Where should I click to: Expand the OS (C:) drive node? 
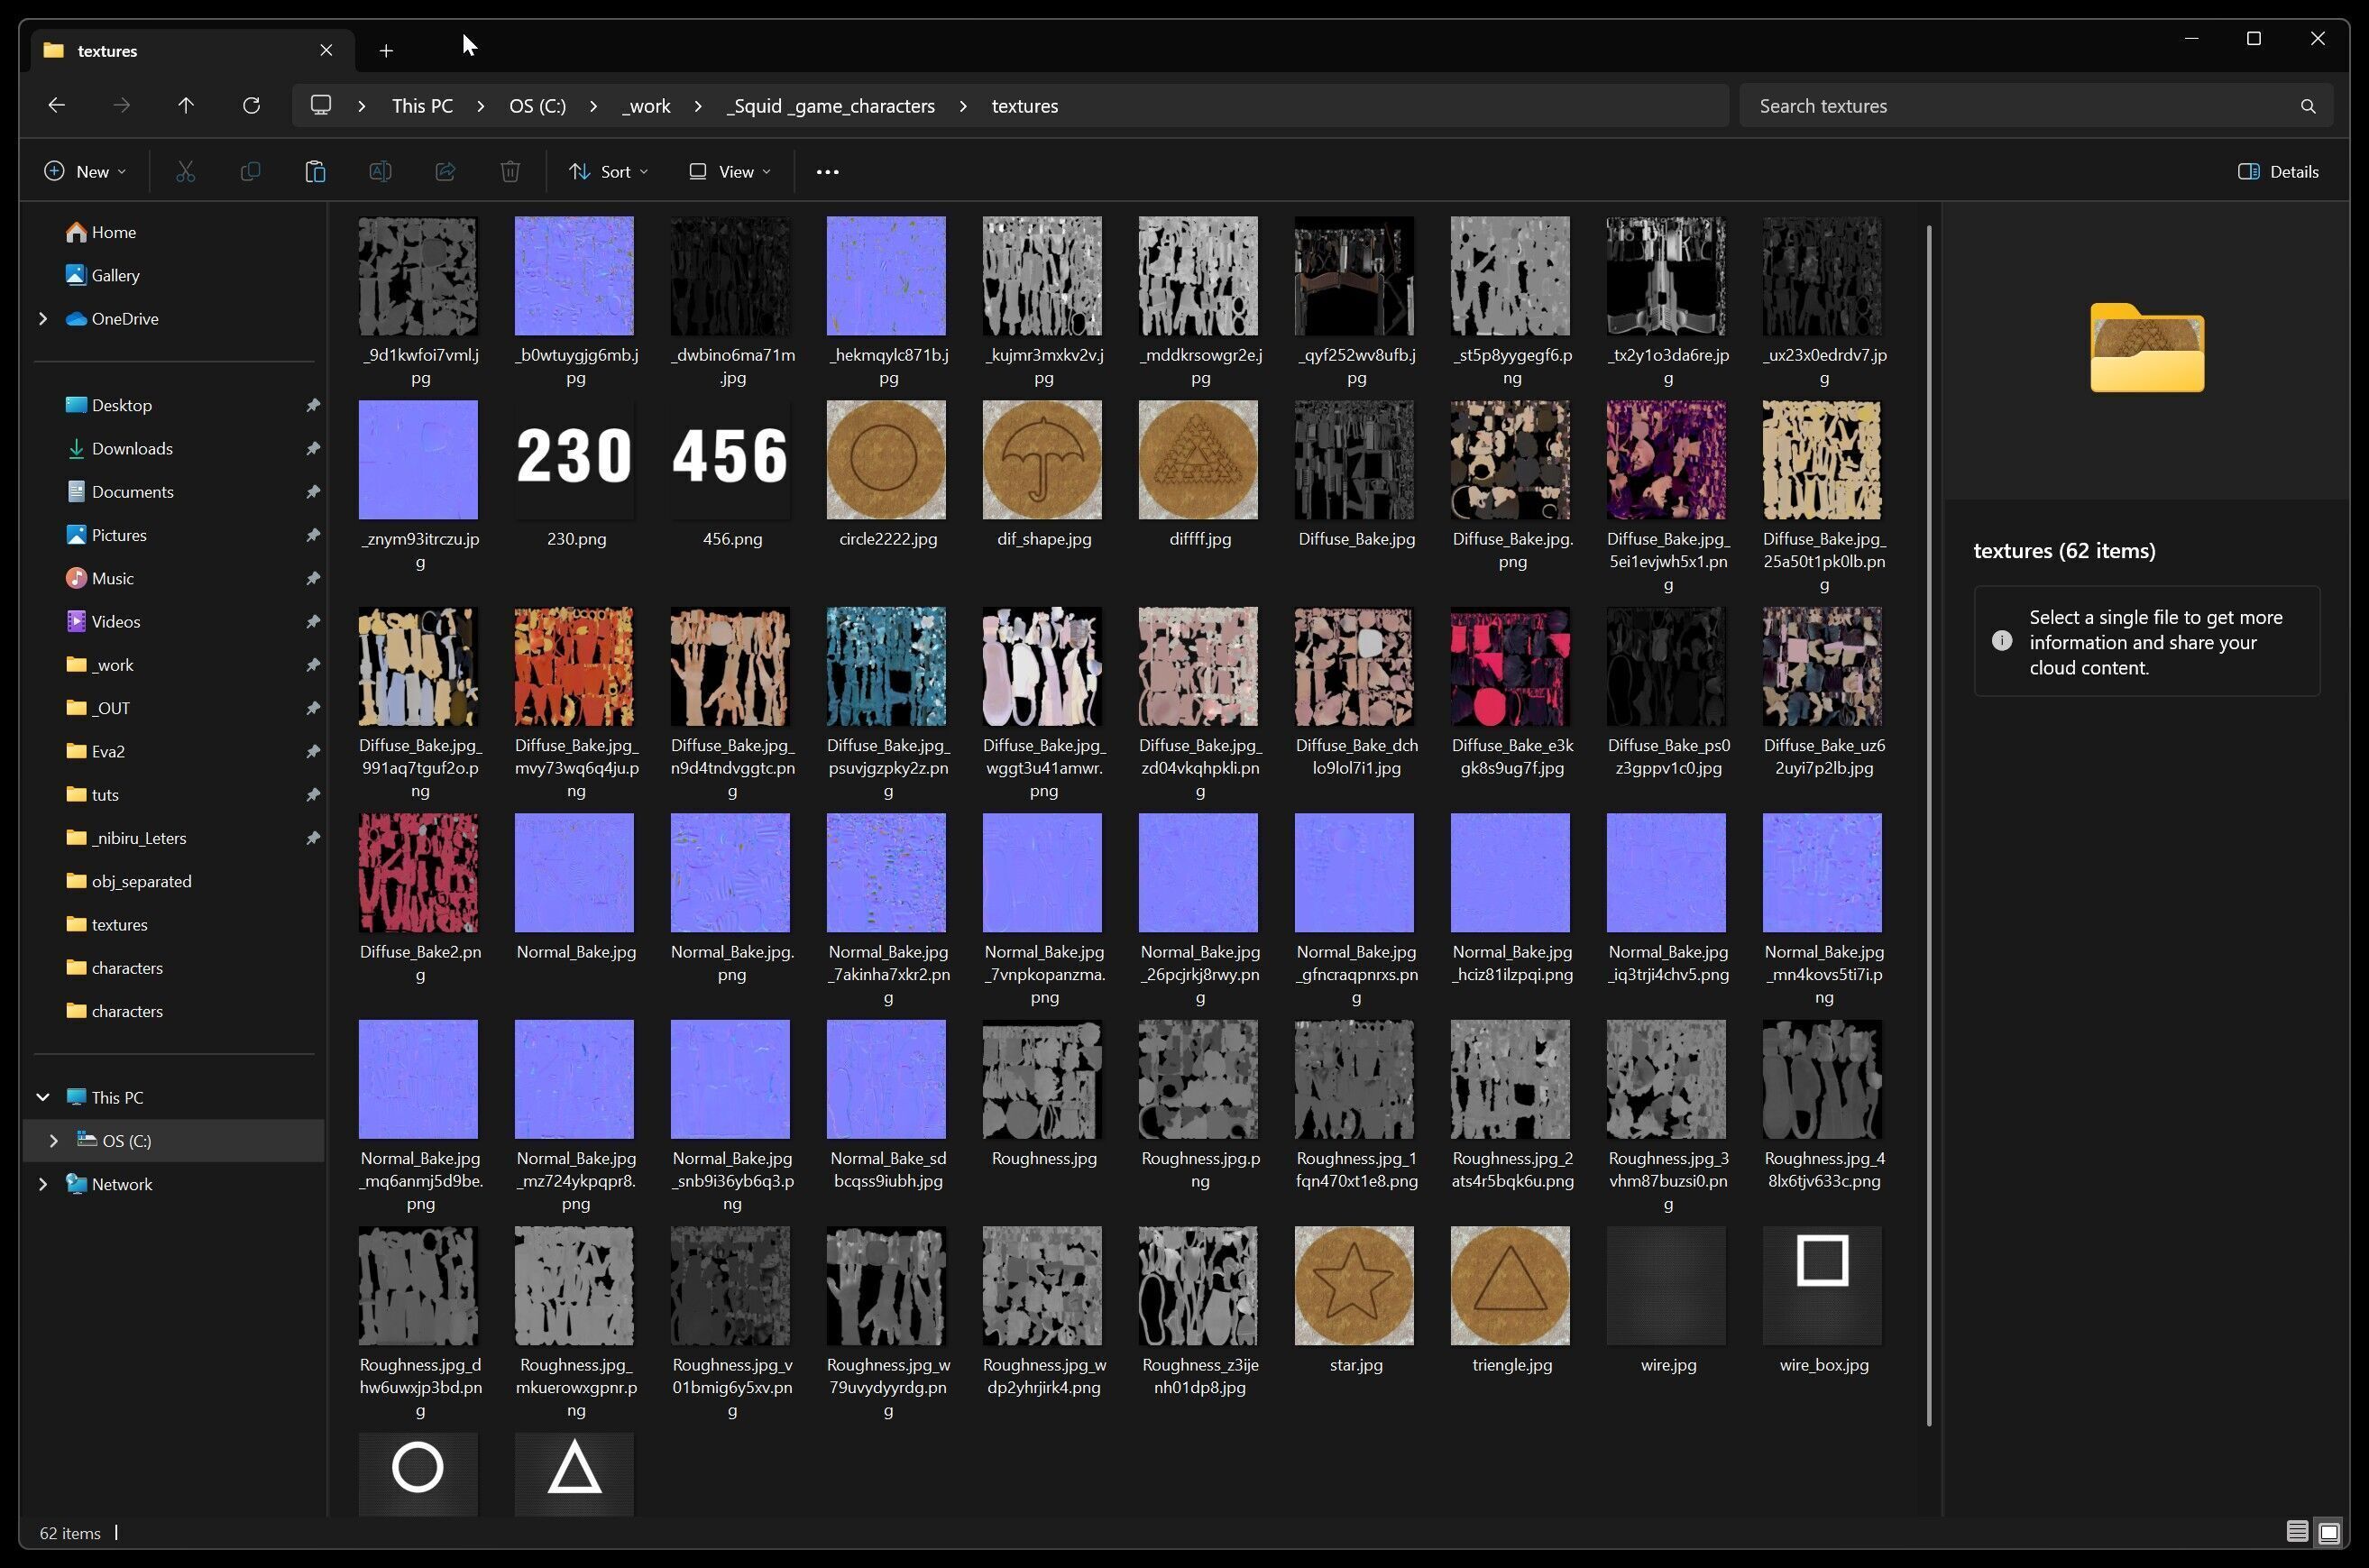pyautogui.click(x=54, y=1141)
